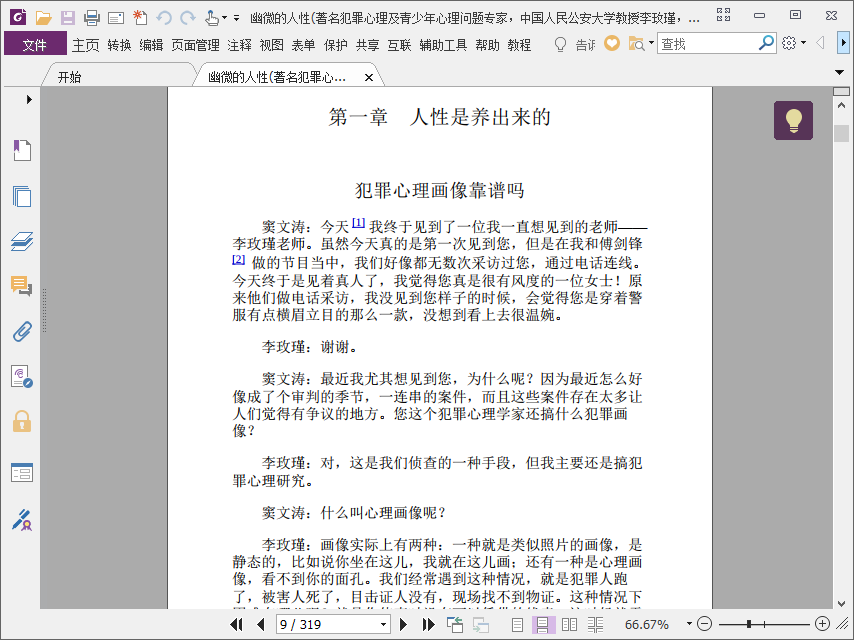Select the hand touch mode icon
The width and height of the screenshot is (854, 640).
(211, 18)
